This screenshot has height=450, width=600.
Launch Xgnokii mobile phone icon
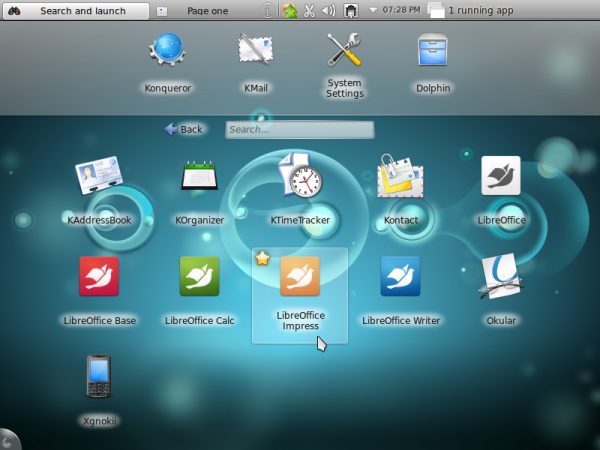point(99,376)
